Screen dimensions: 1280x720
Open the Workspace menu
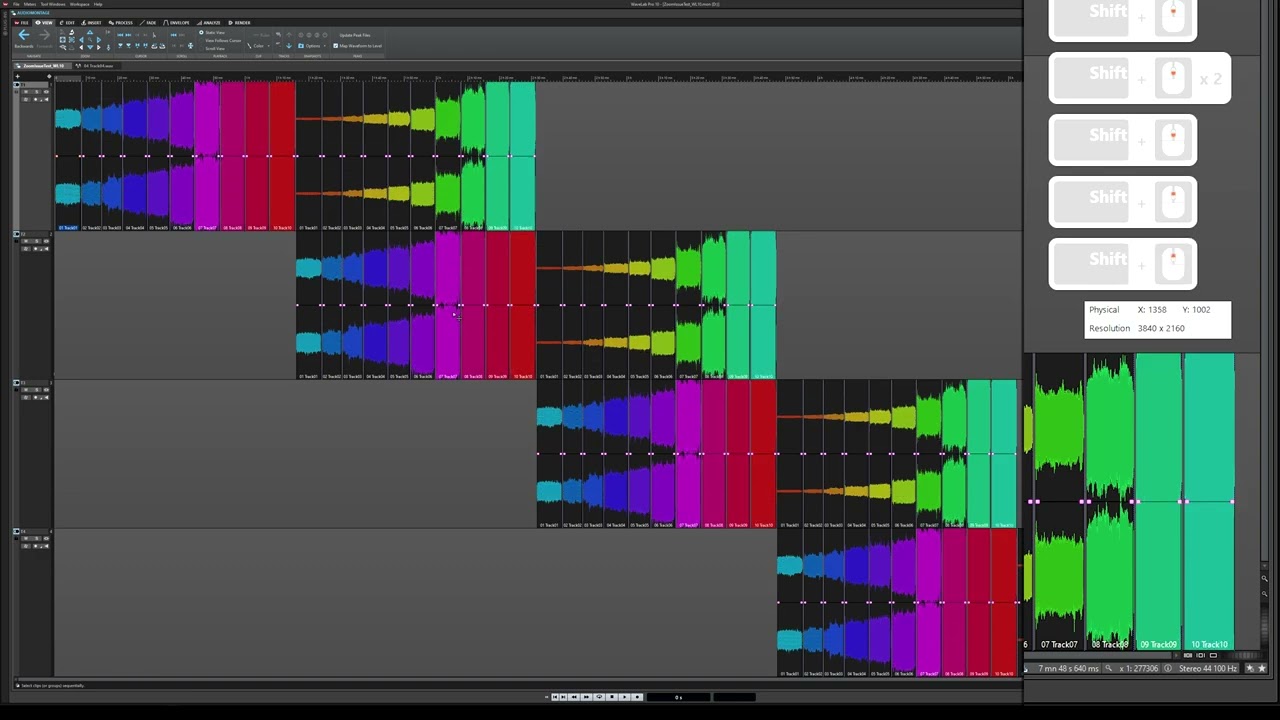coord(79,4)
